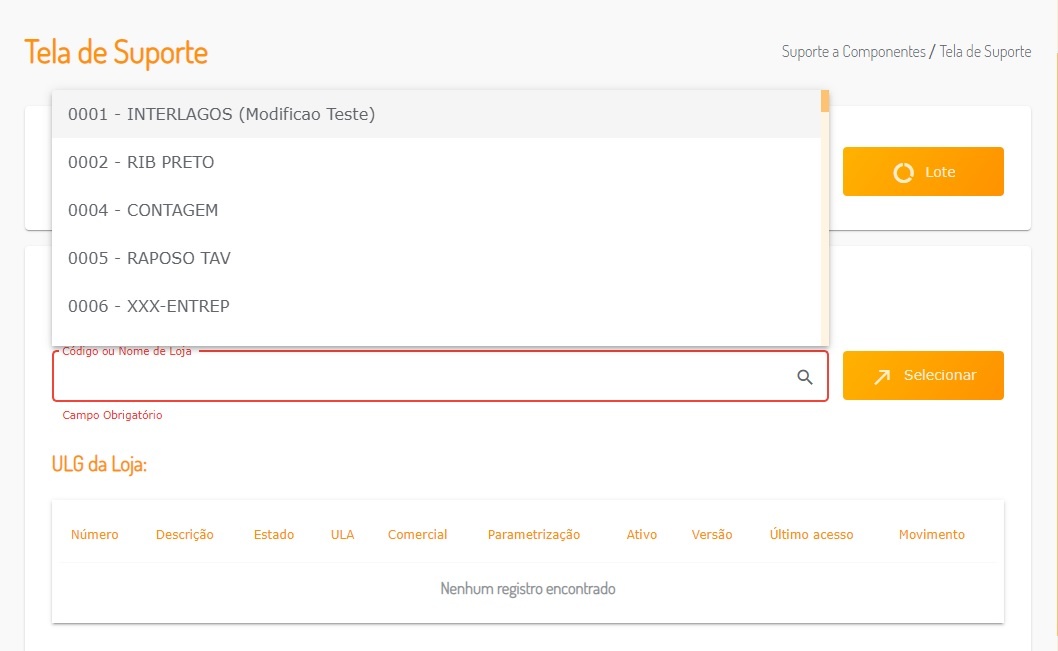This screenshot has width=1058, height=651.
Task: Click the spinner icon on Lote
Action: (x=903, y=172)
